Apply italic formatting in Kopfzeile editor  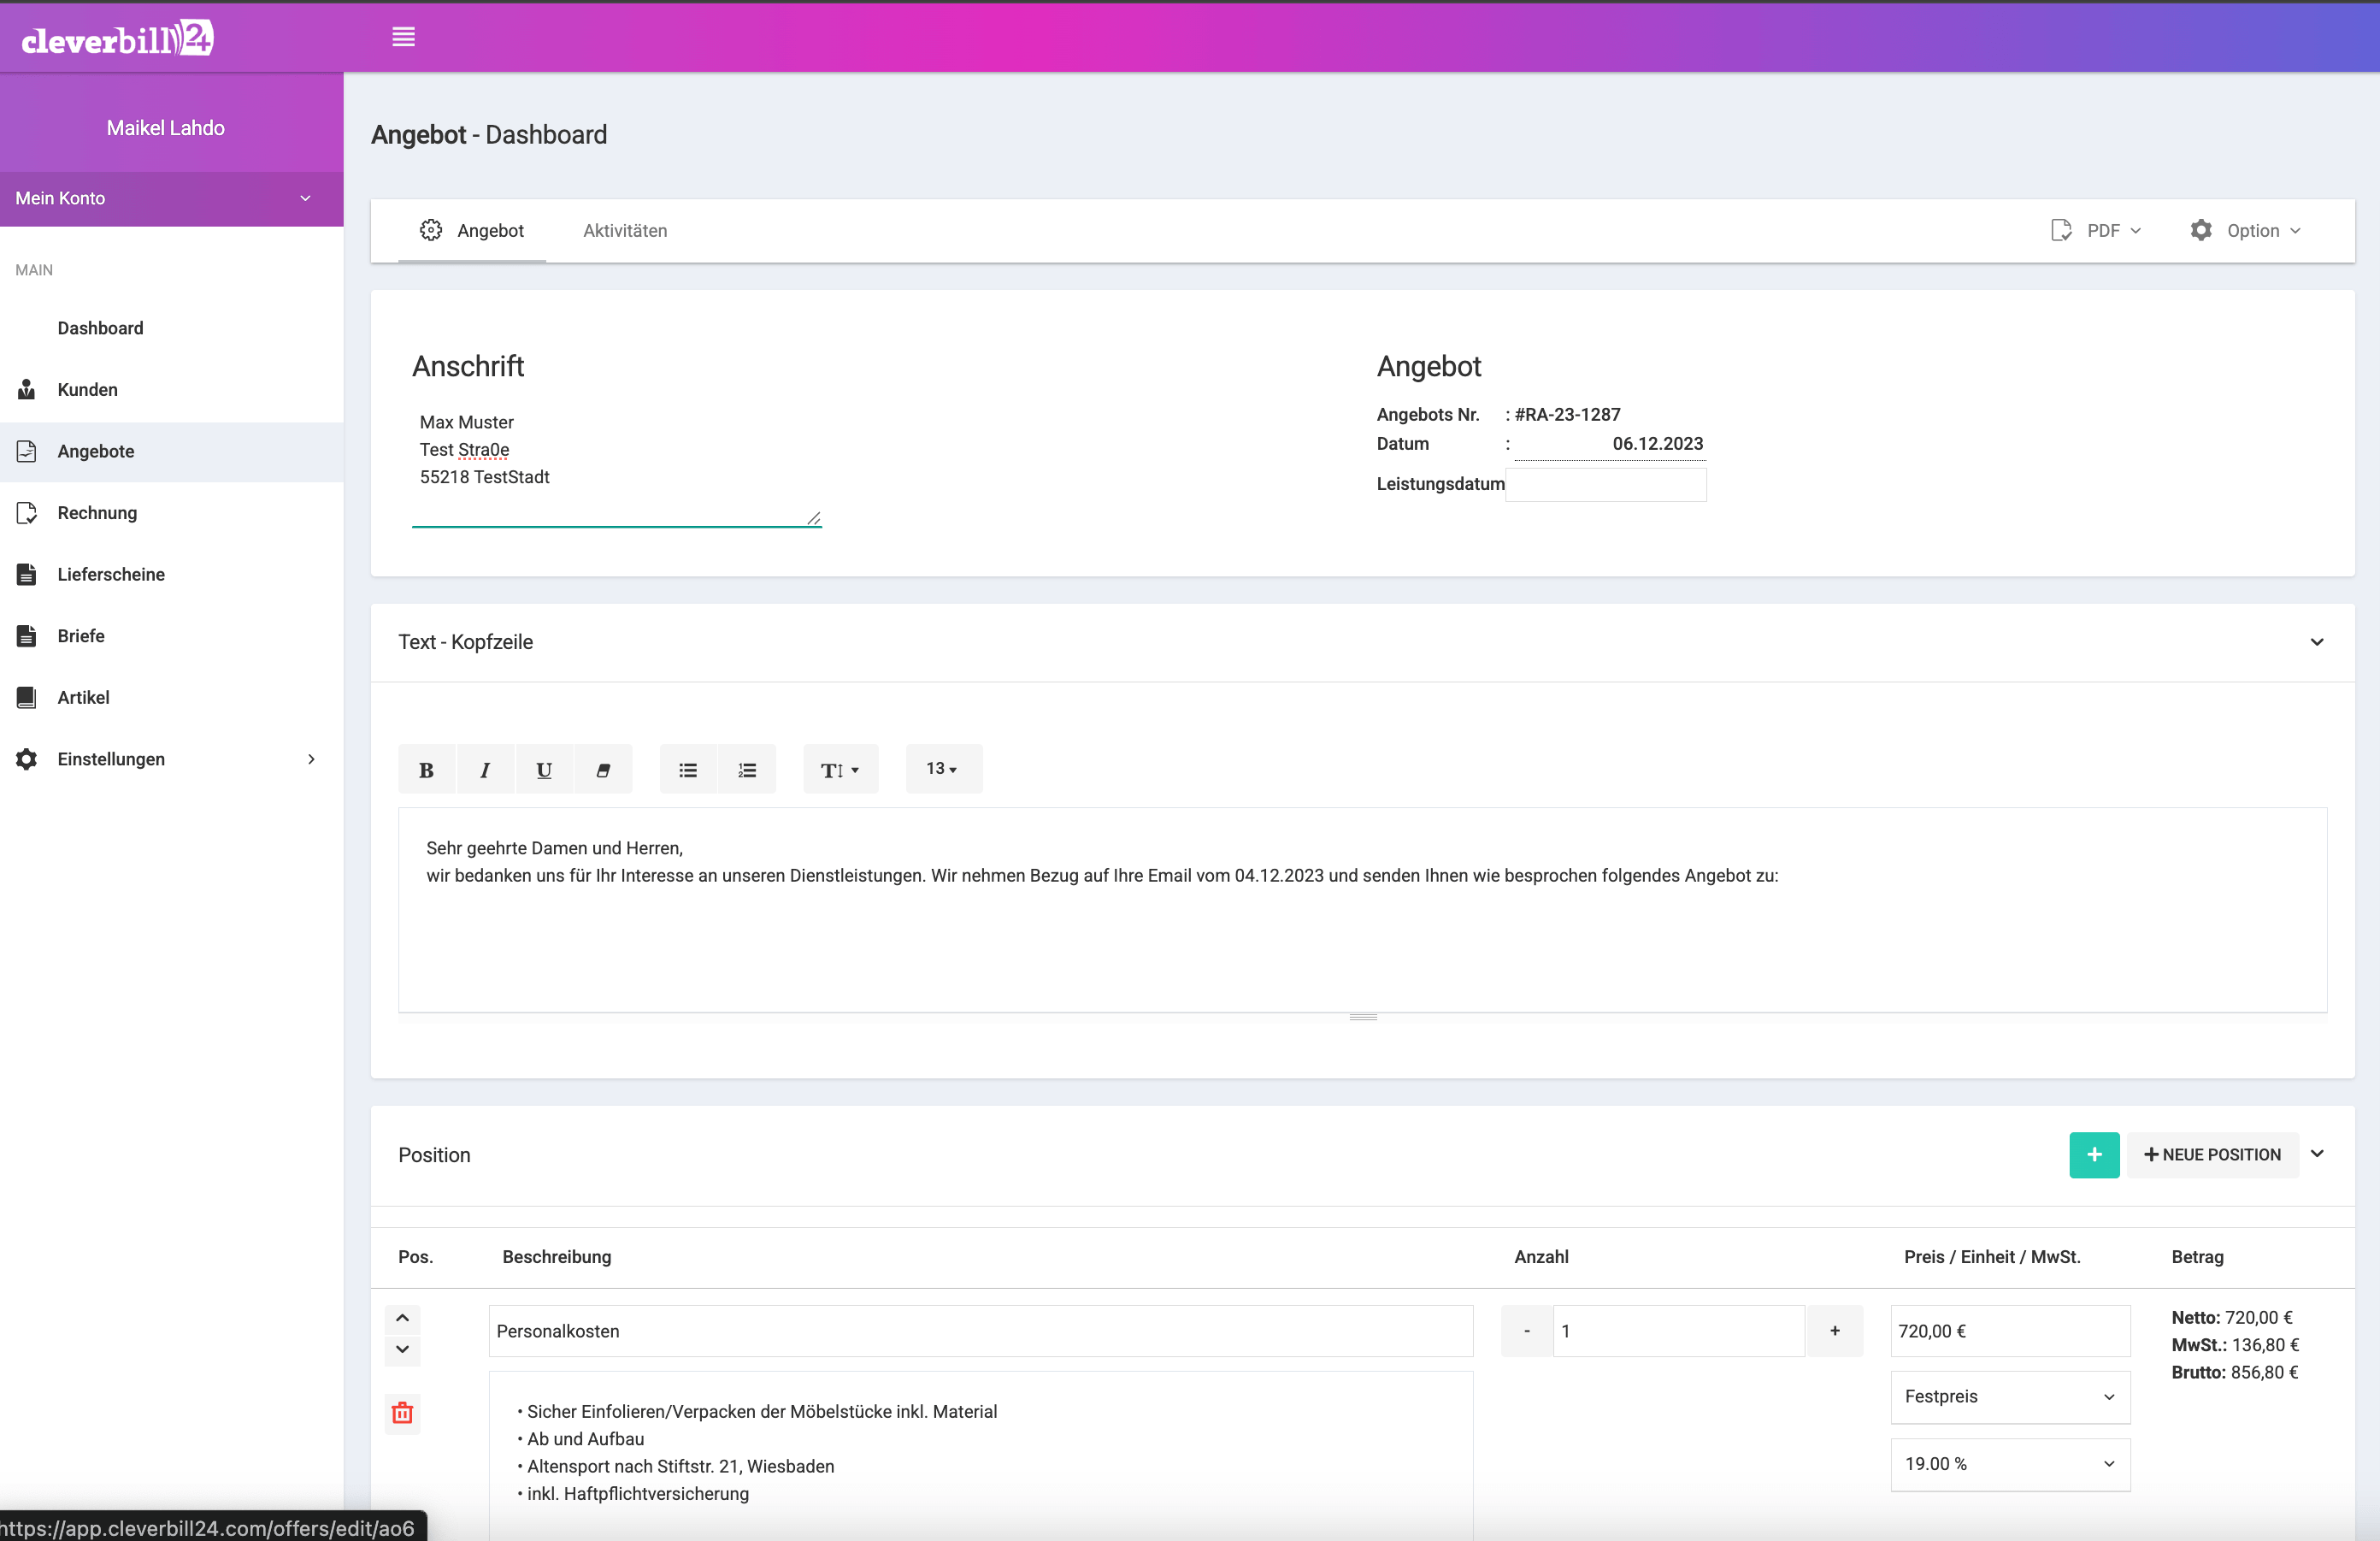click(485, 769)
